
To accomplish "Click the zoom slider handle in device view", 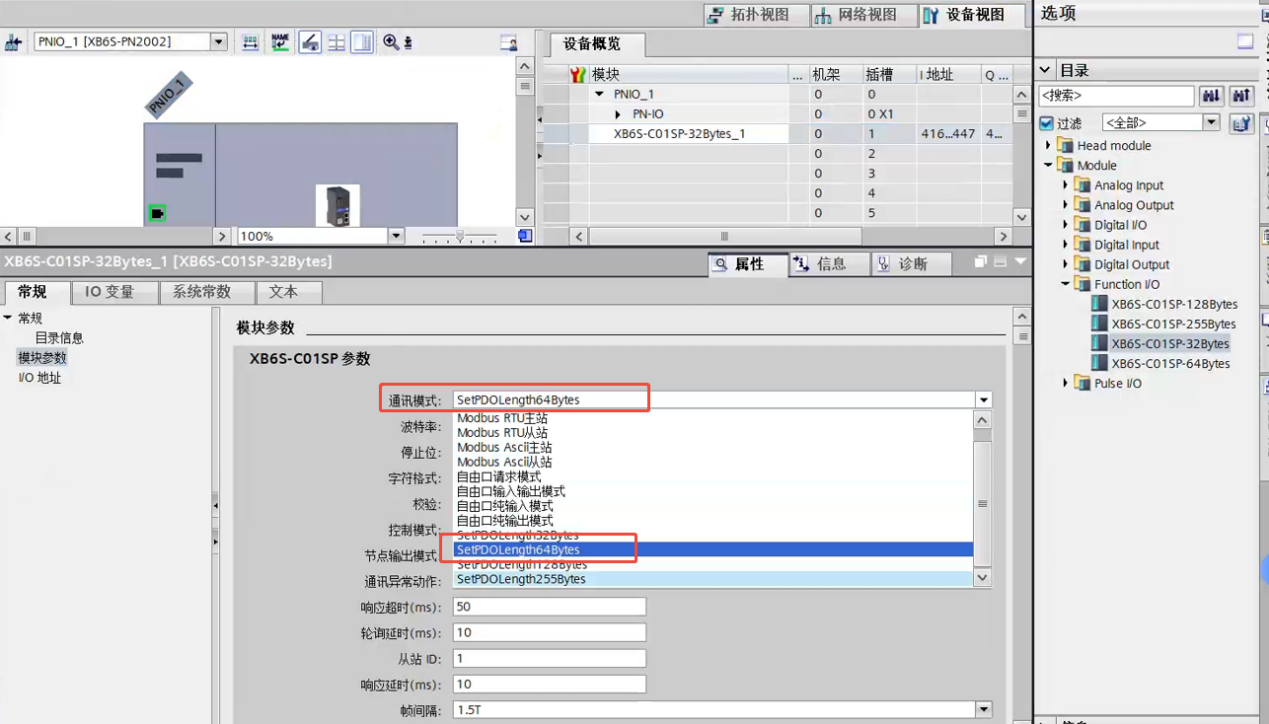I will click(x=460, y=236).
